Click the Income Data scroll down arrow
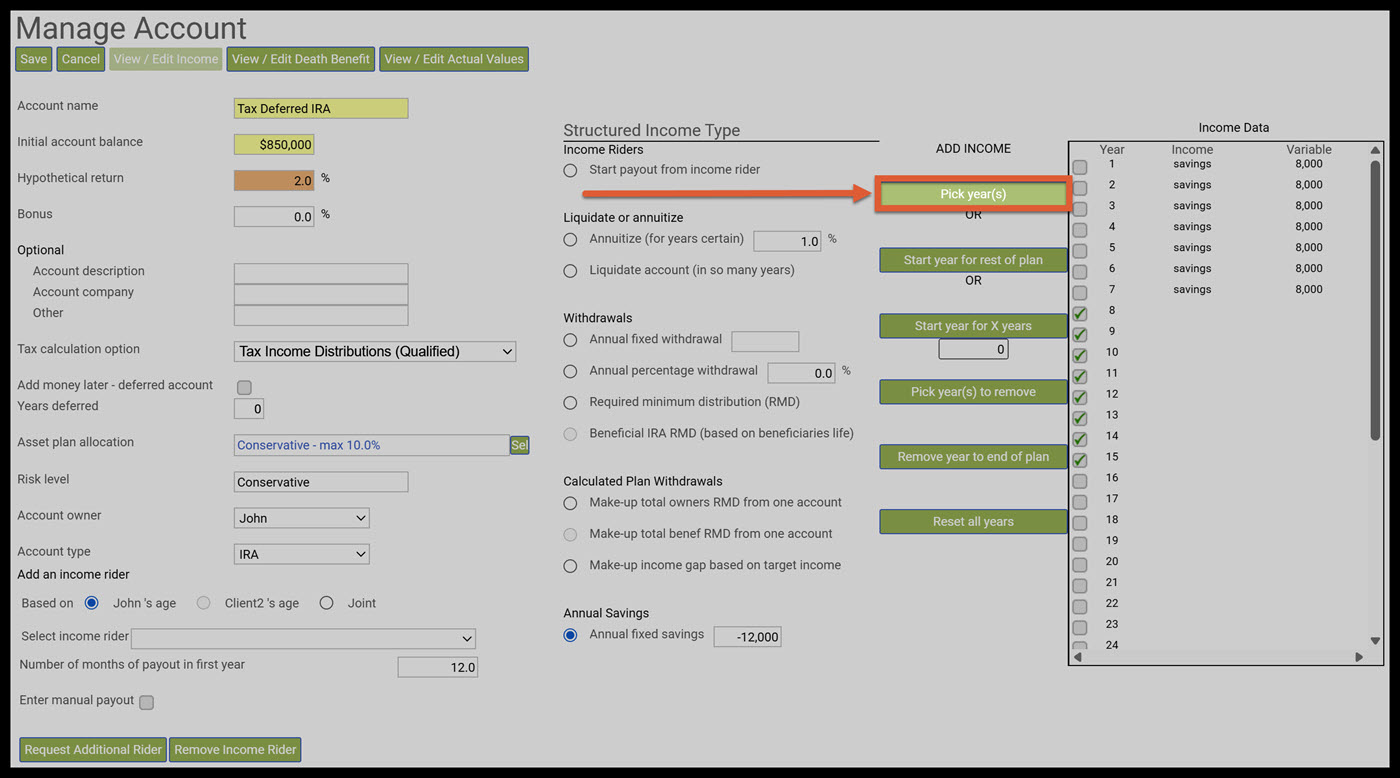 [x=1375, y=641]
